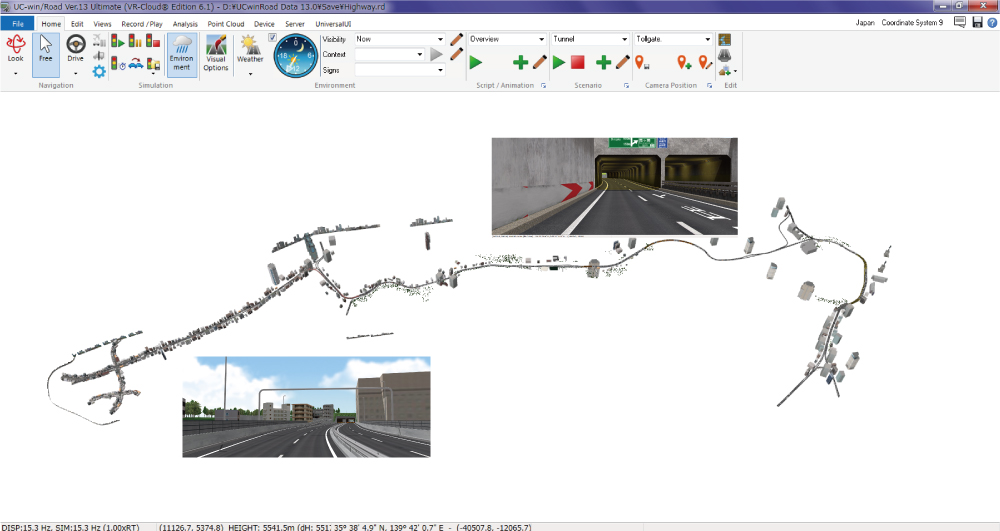Viewport: 1000px width, 531px height.
Task: Switch to the Views ribbon tab
Action: click(102, 24)
